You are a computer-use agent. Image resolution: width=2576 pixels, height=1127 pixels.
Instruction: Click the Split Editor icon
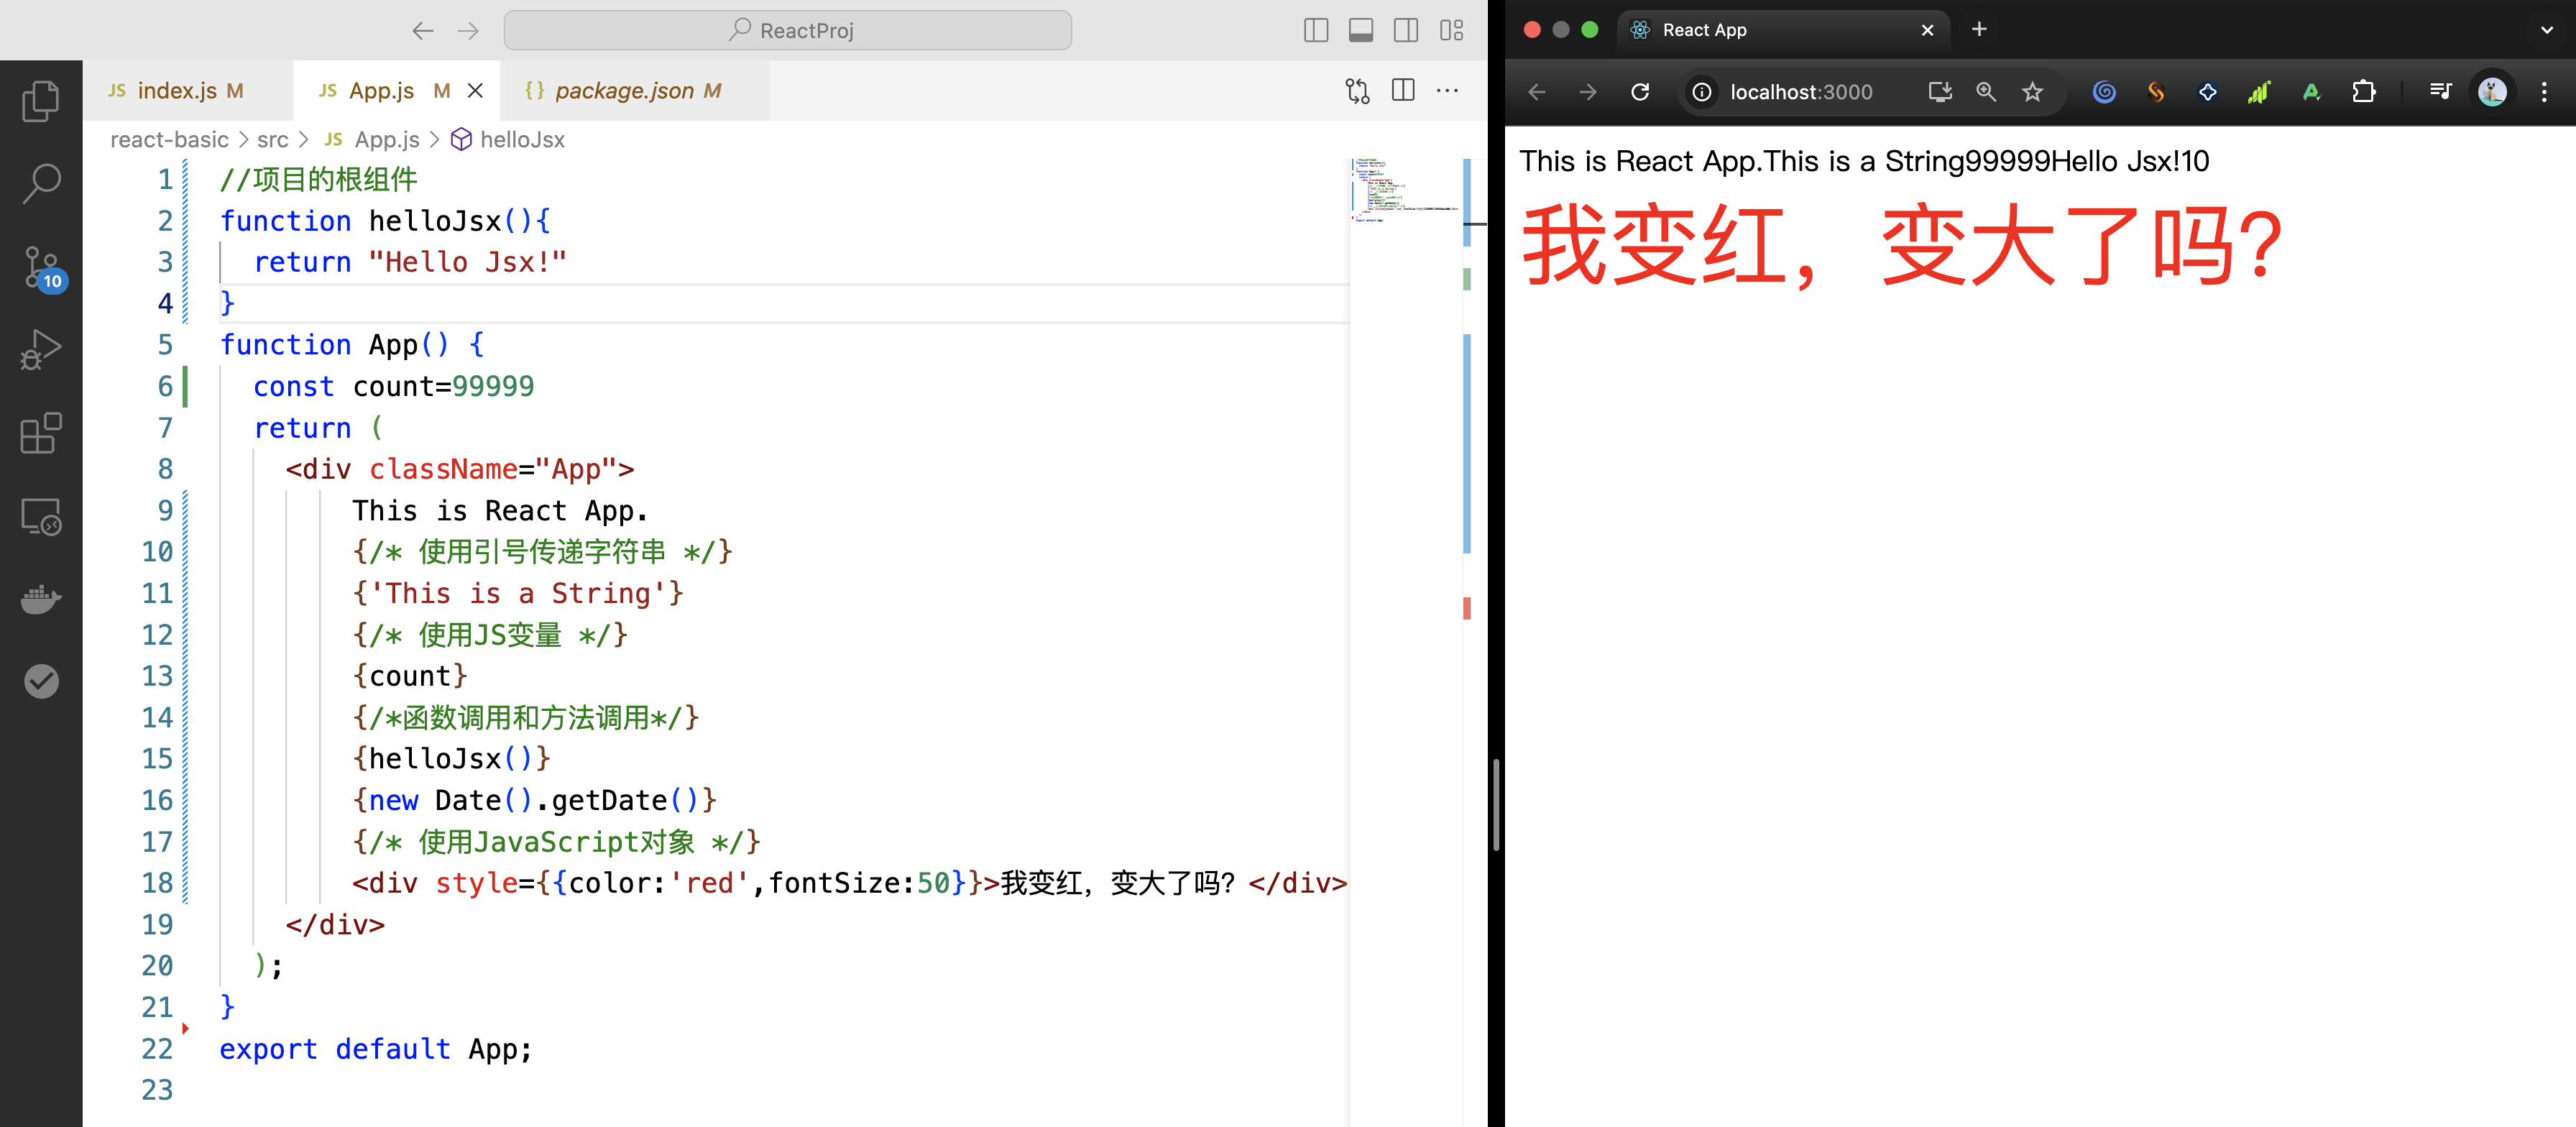(x=1403, y=90)
